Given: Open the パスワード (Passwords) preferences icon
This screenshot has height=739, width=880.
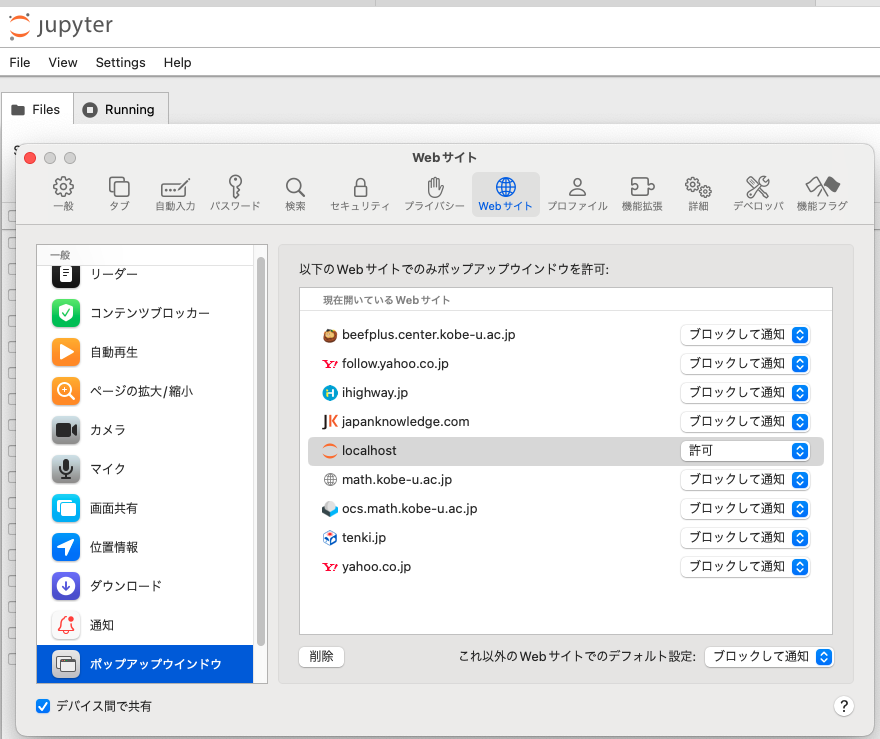Looking at the screenshot, I should point(235,194).
